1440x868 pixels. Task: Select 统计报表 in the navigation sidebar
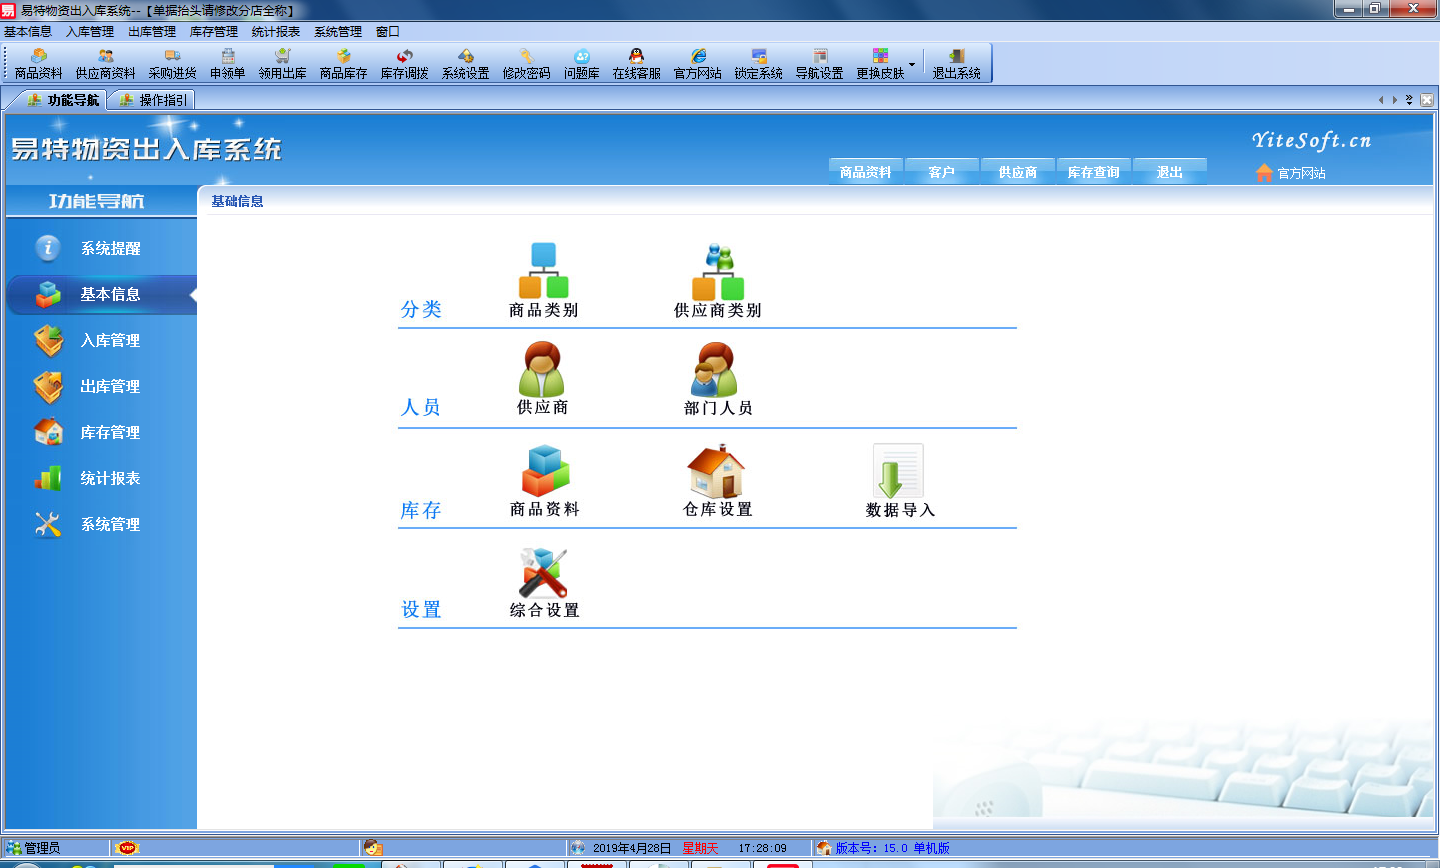(101, 478)
